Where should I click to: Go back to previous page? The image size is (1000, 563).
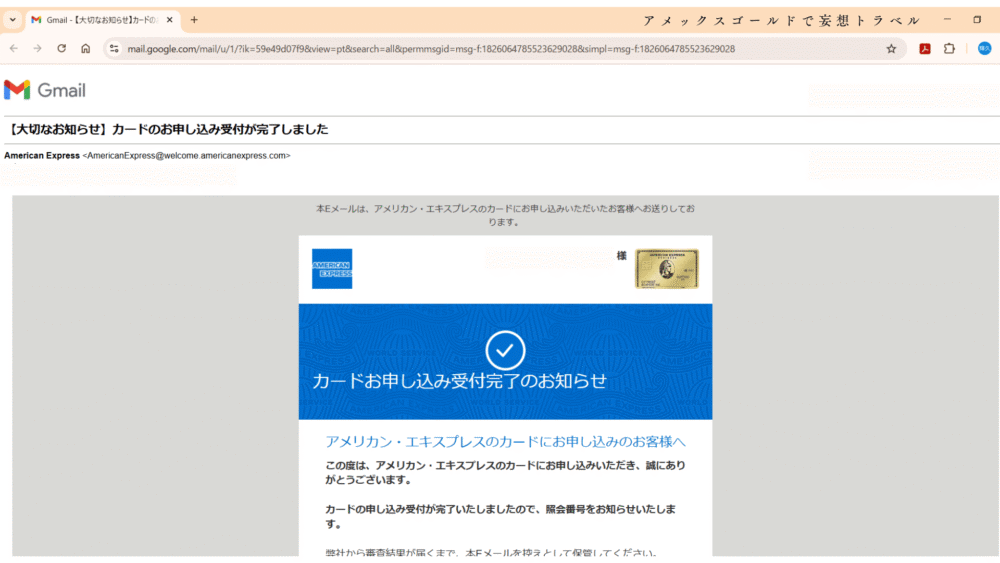coord(14,48)
